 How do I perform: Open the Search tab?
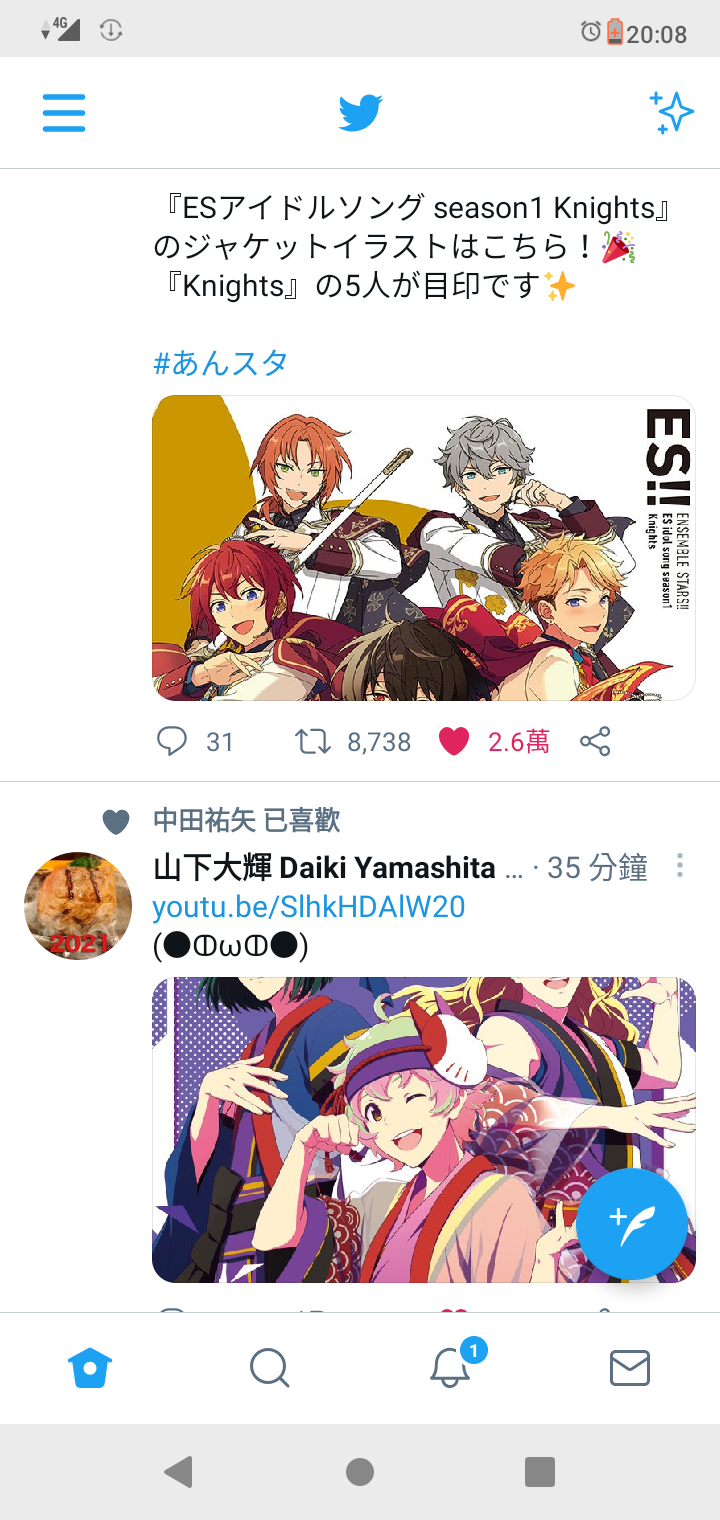coord(270,1367)
